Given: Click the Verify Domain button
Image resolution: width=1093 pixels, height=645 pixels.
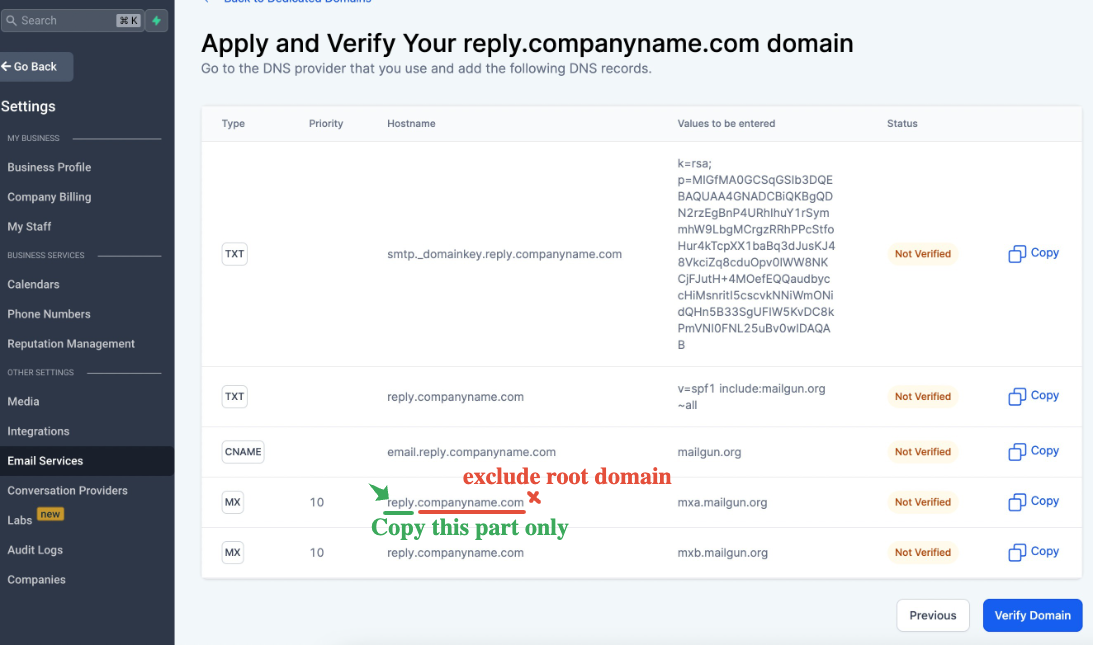Looking at the screenshot, I should pyautogui.click(x=1032, y=615).
